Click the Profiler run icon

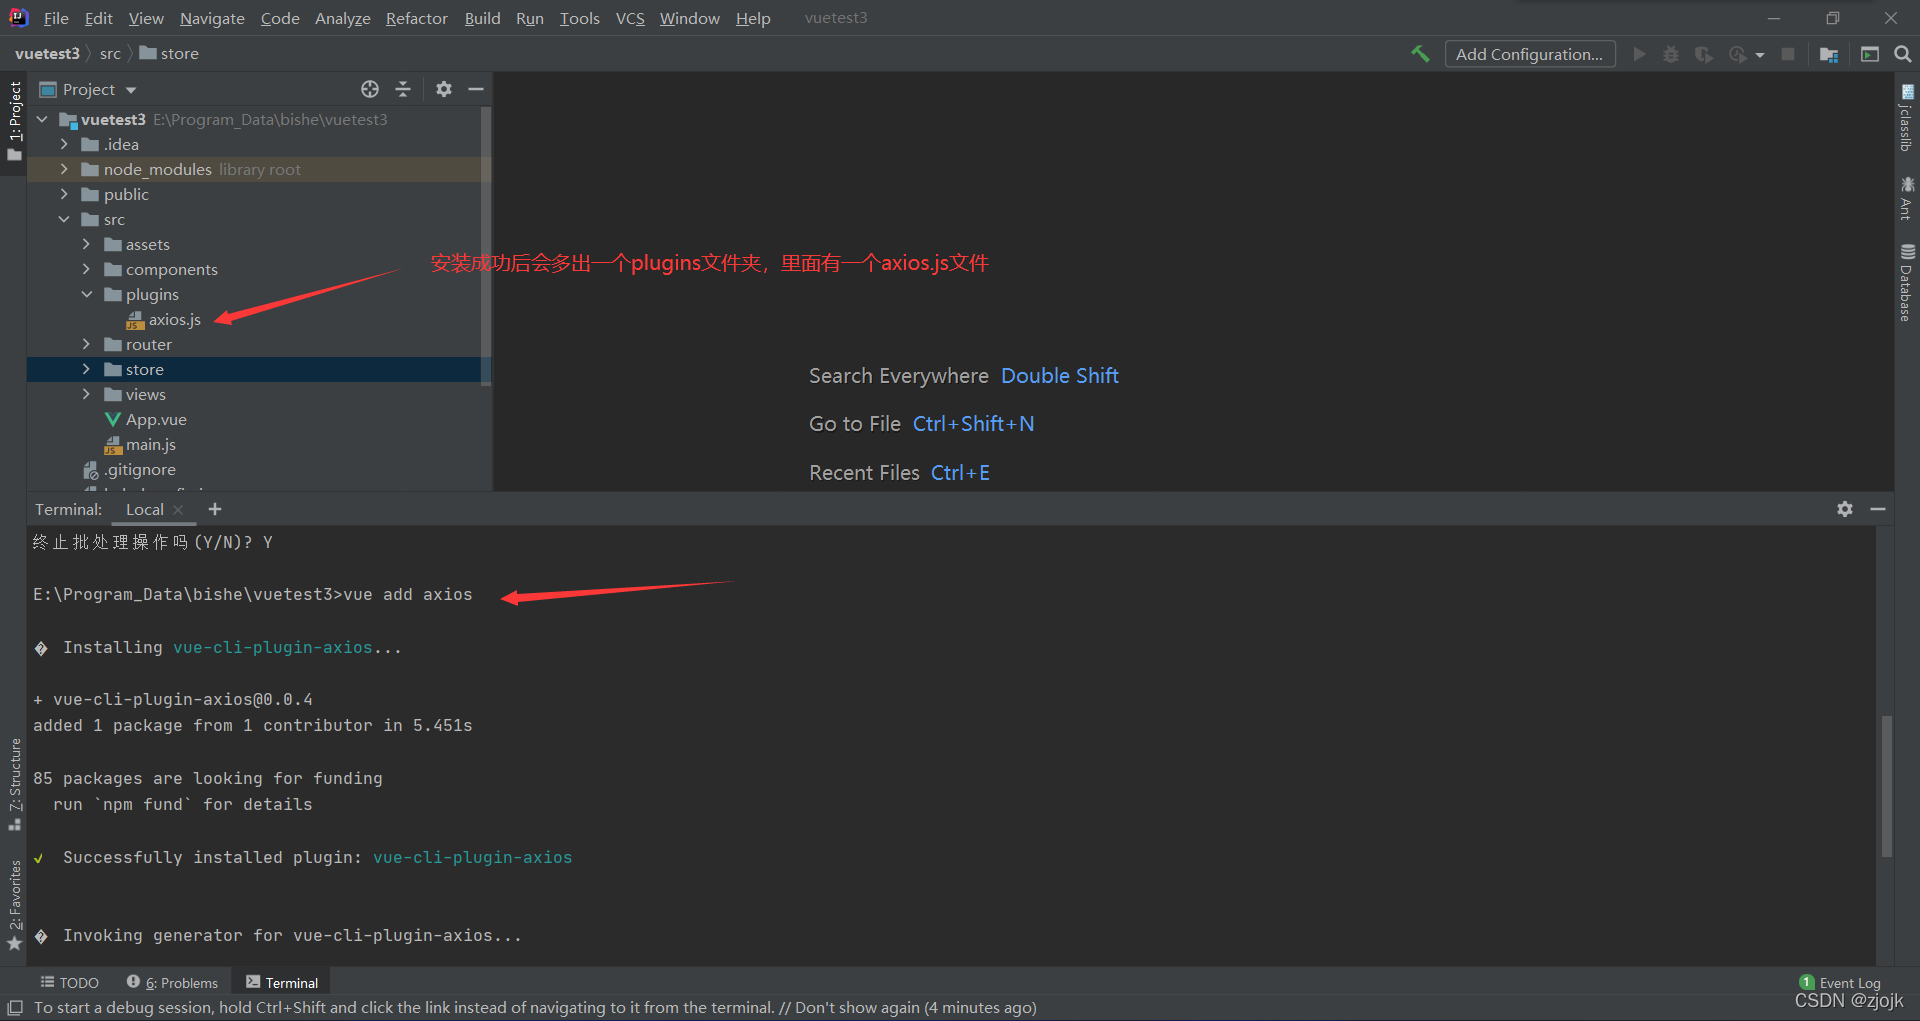[1736, 54]
